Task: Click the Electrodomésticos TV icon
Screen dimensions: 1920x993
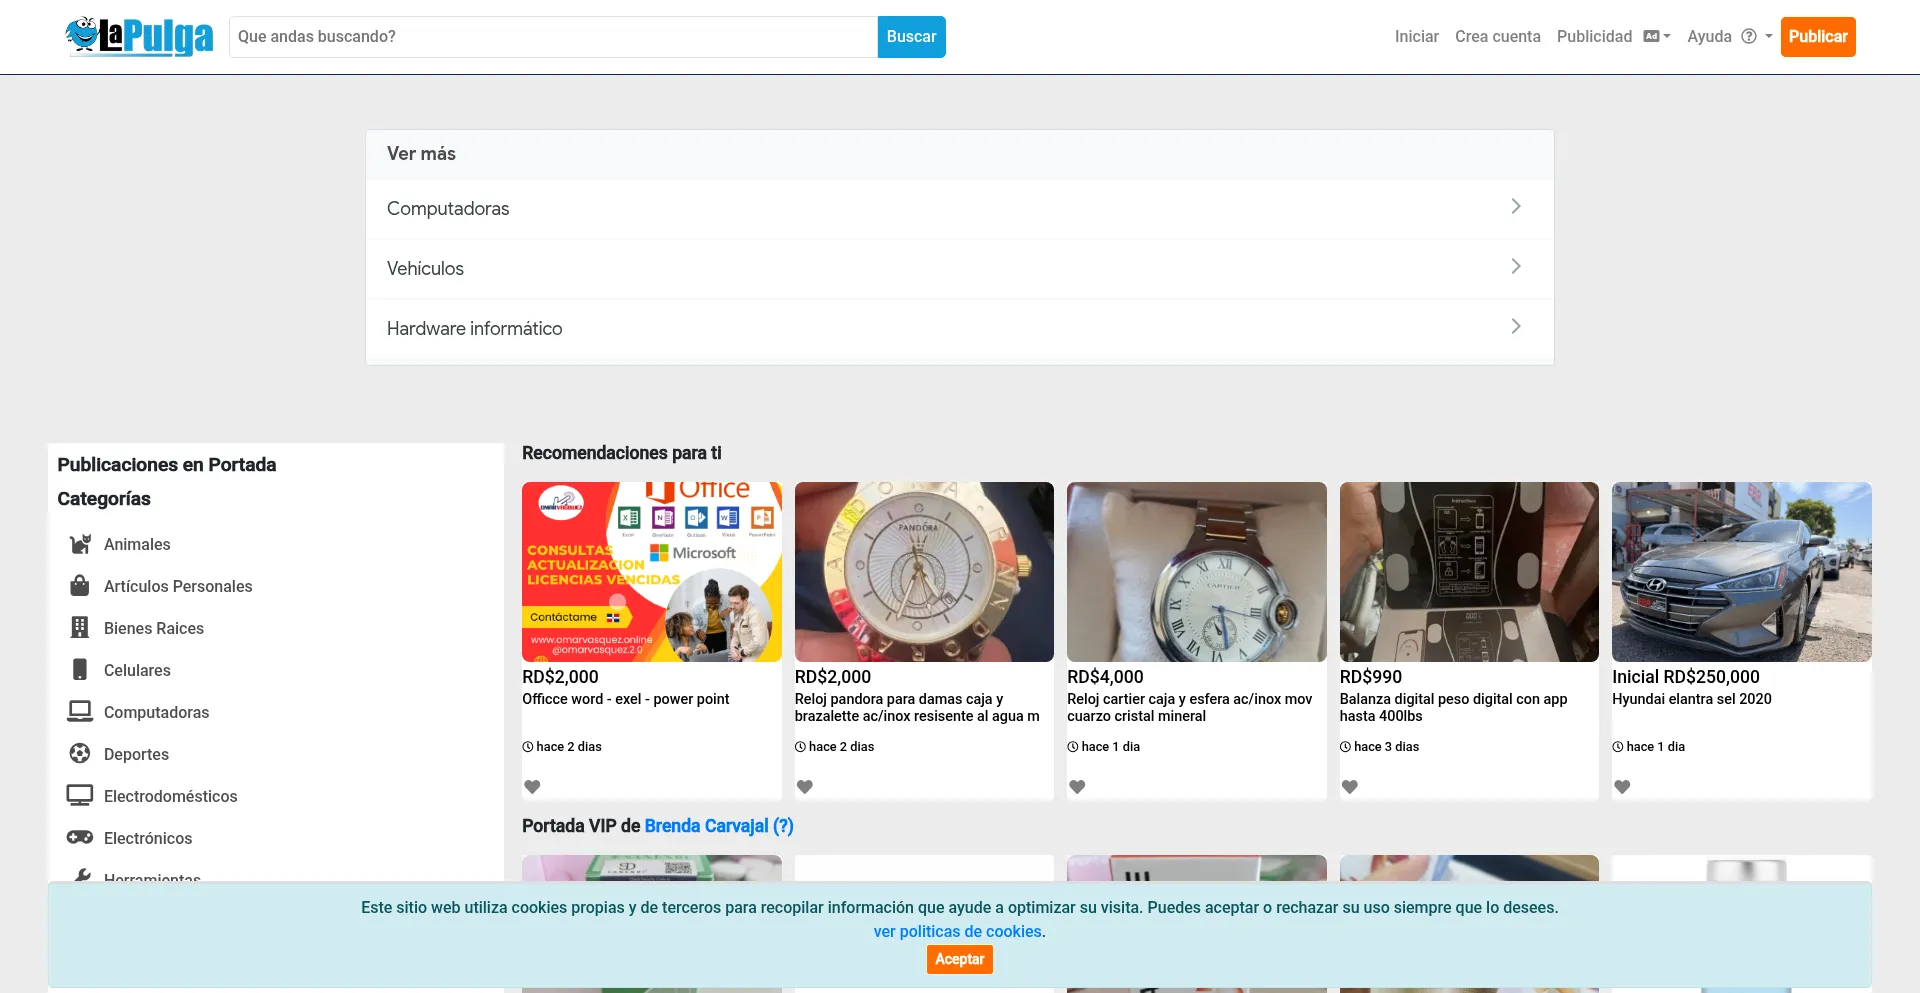Action: point(80,796)
